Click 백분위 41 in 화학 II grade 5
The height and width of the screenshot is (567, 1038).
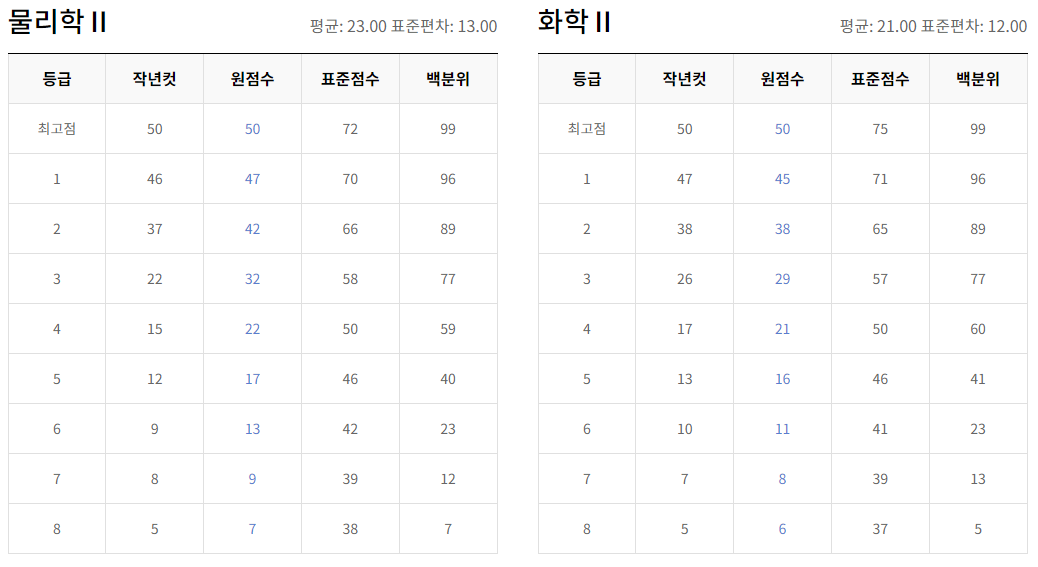[x=978, y=379]
